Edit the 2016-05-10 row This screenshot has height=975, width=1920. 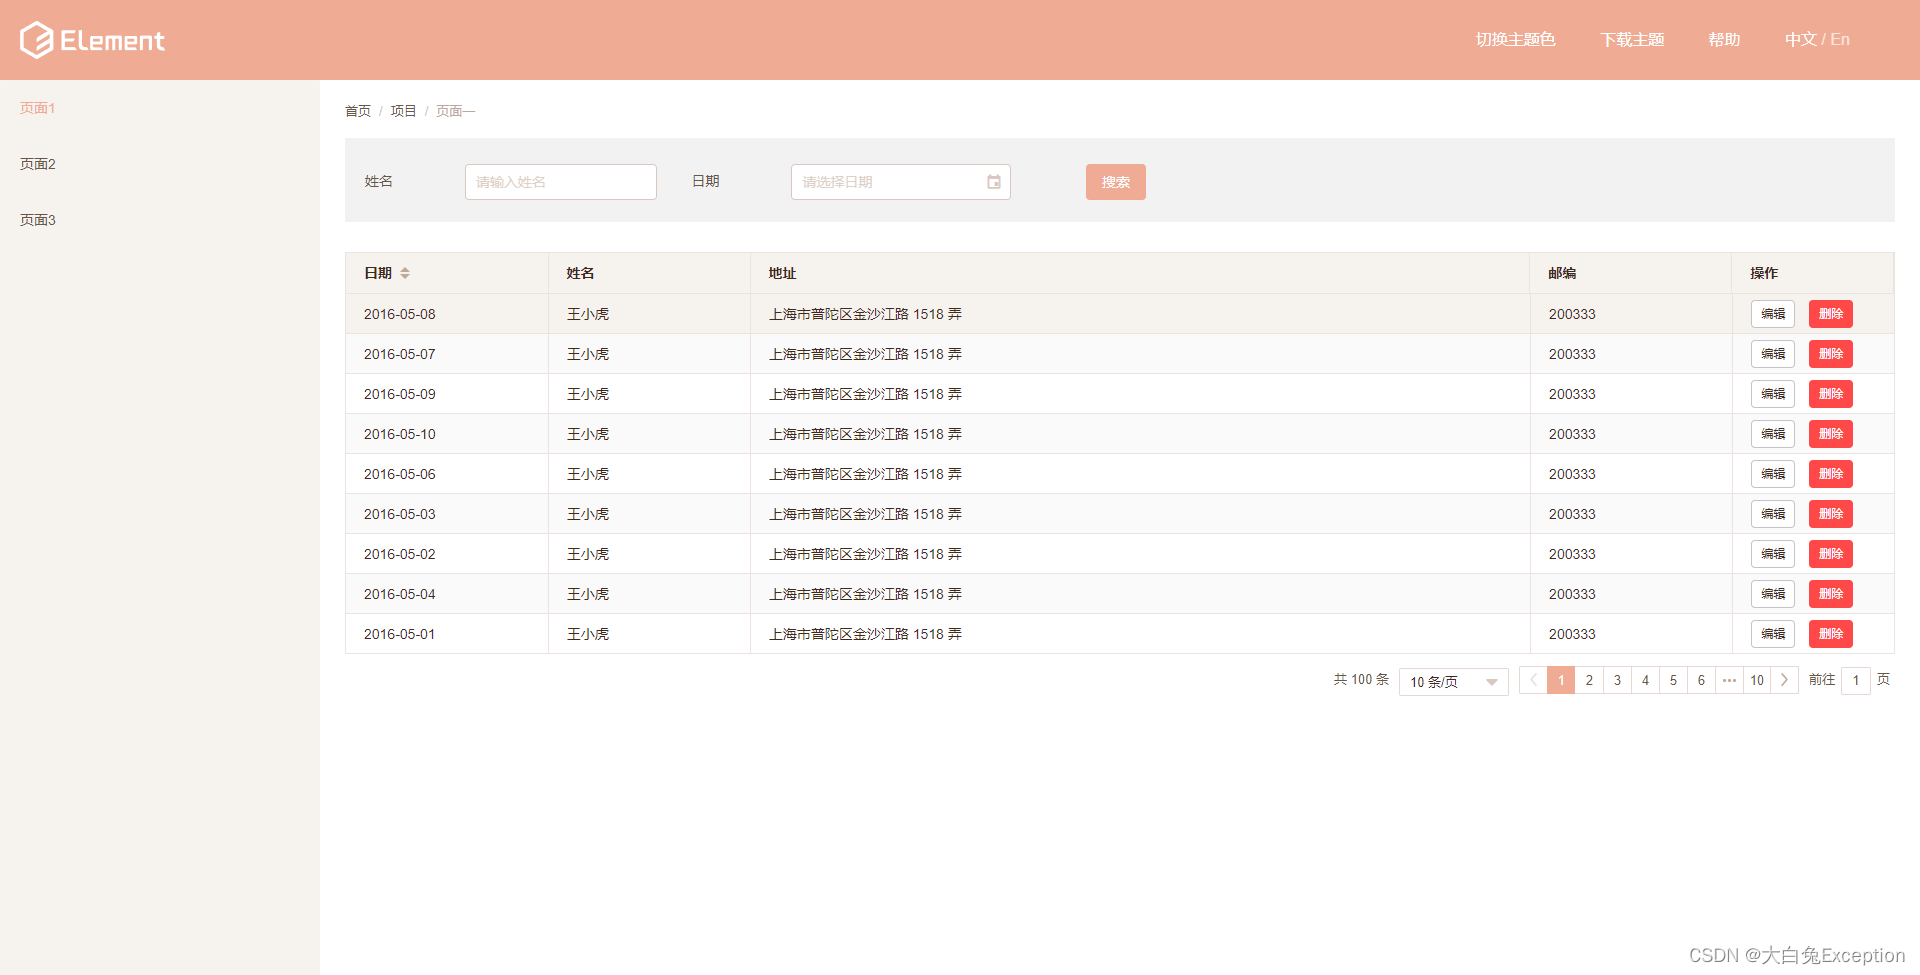(1773, 434)
